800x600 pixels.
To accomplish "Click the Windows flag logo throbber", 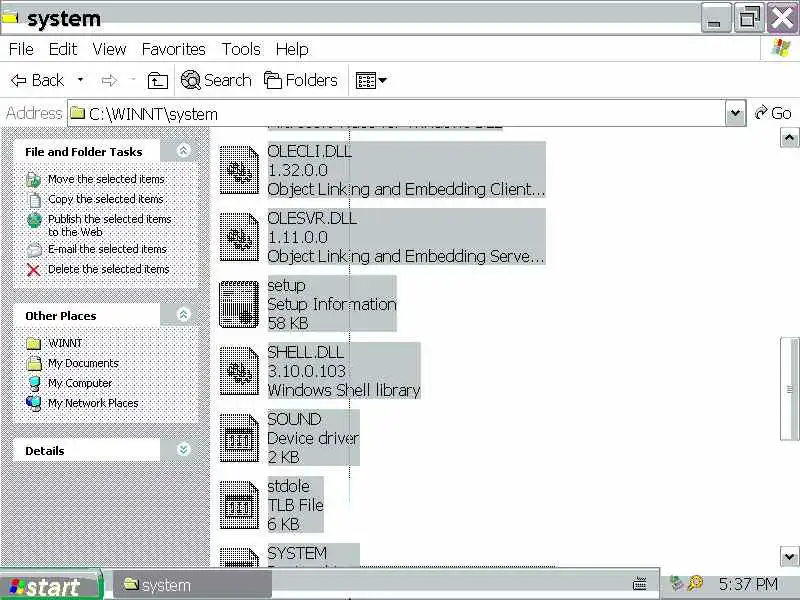I will [x=782, y=48].
